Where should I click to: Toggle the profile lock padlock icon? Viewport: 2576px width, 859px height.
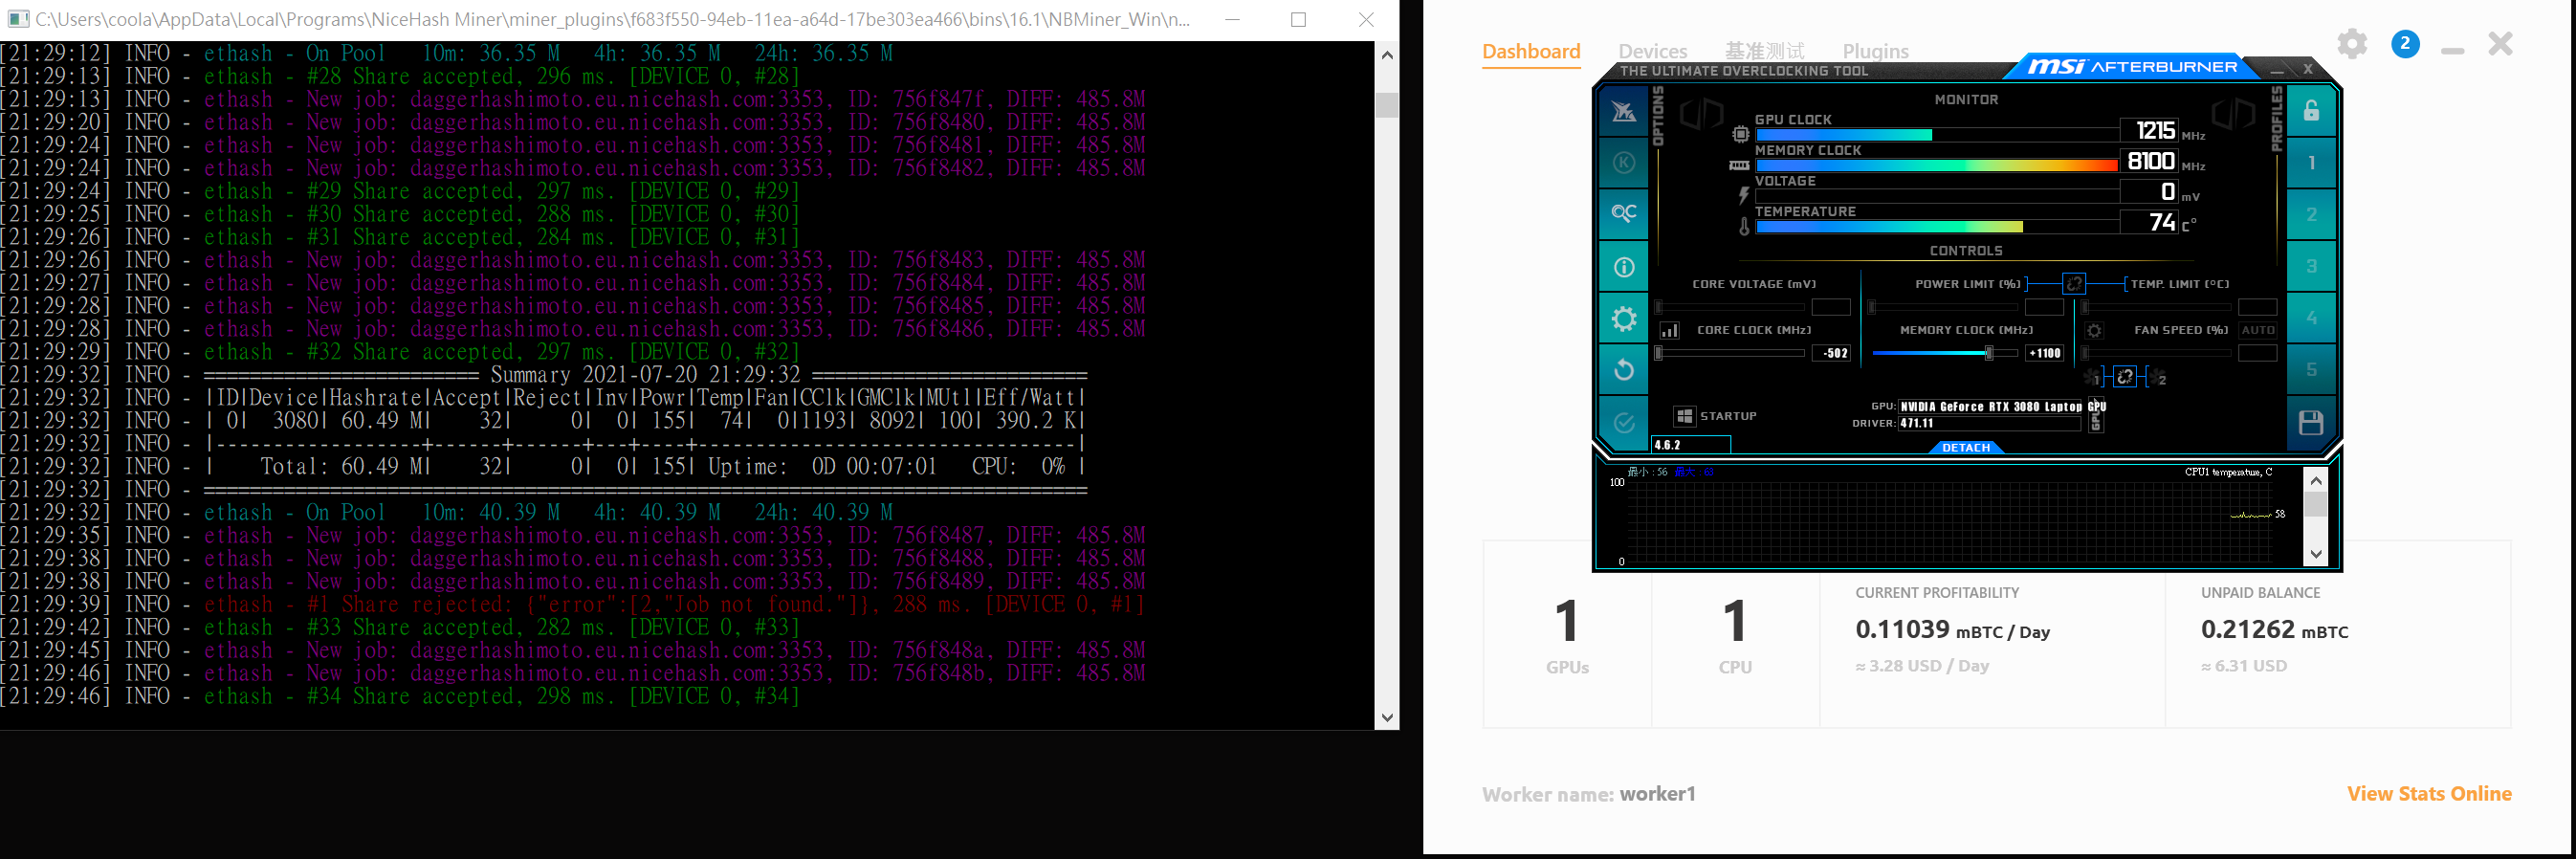click(2311, 111)
